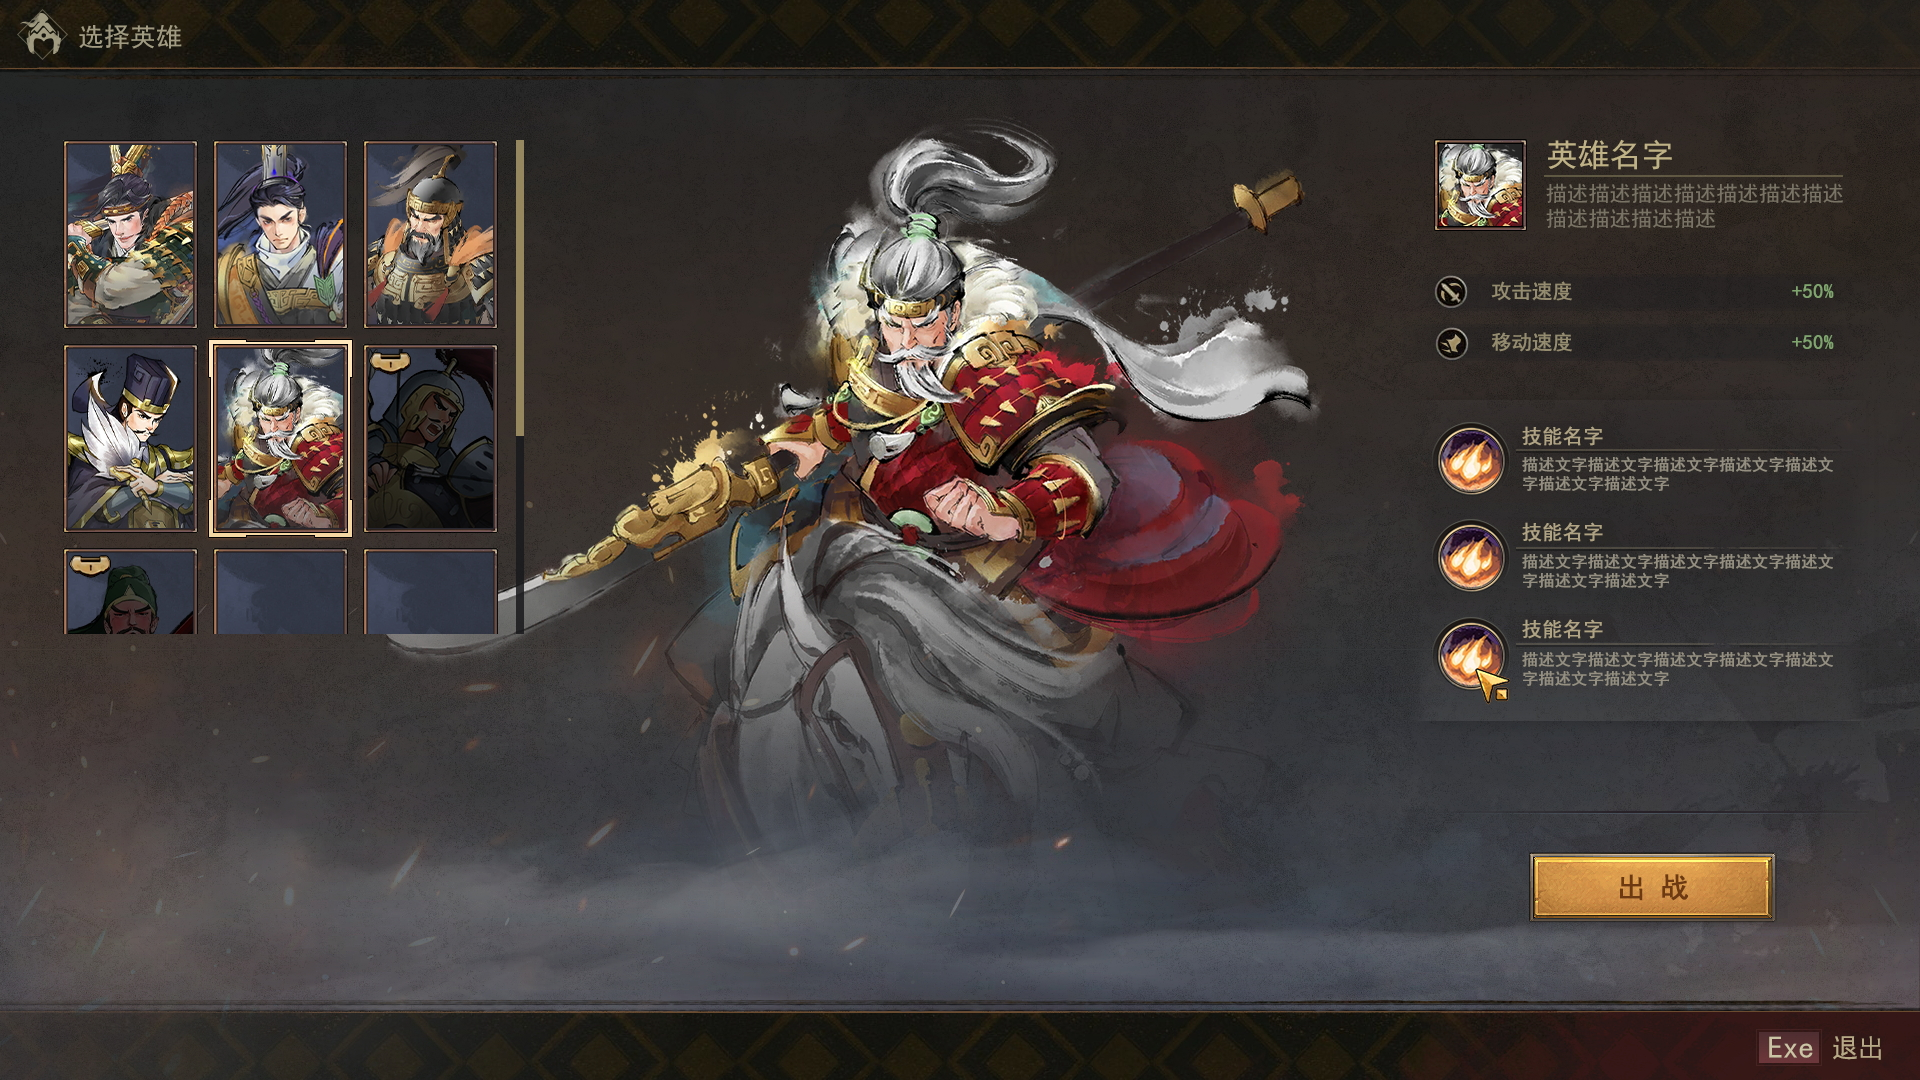The width and height of the screenshot is (1920, 1080).
Task: Choose the bearded helmeted general portrait
Action: click(430, 234)
